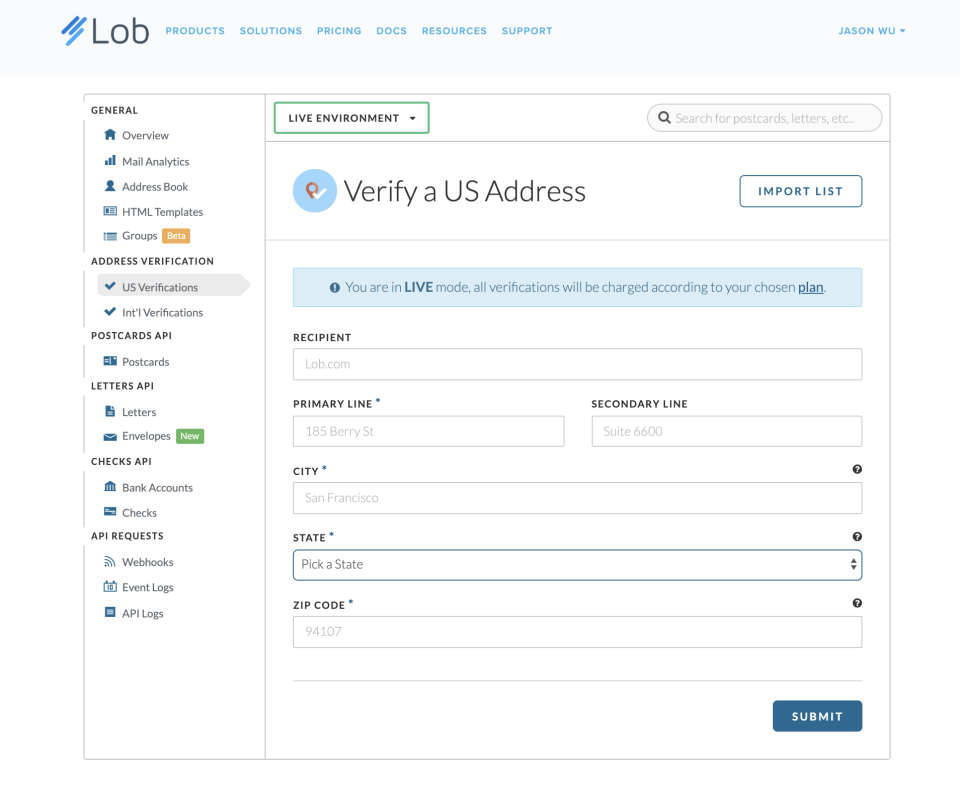The image size is (960, 791).
Task: Follow the plan link in notice
Action: [810, 287]
